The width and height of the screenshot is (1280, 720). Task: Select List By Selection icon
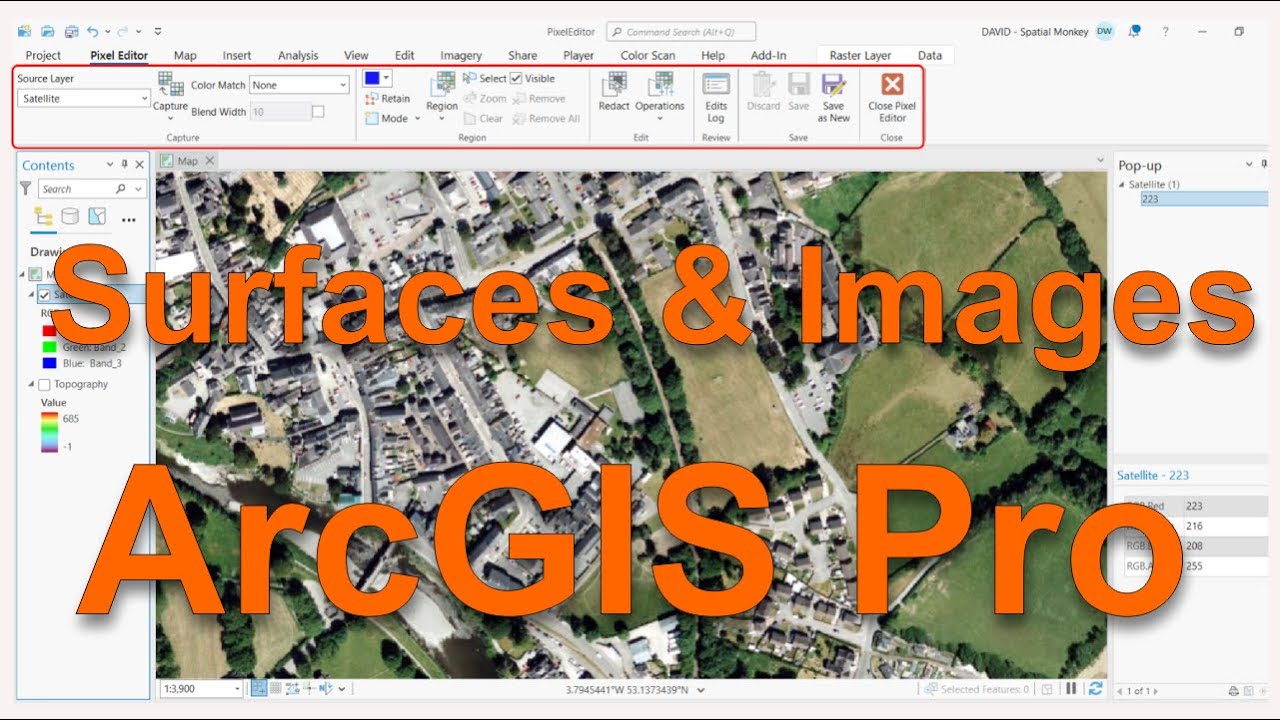[97, 216]
